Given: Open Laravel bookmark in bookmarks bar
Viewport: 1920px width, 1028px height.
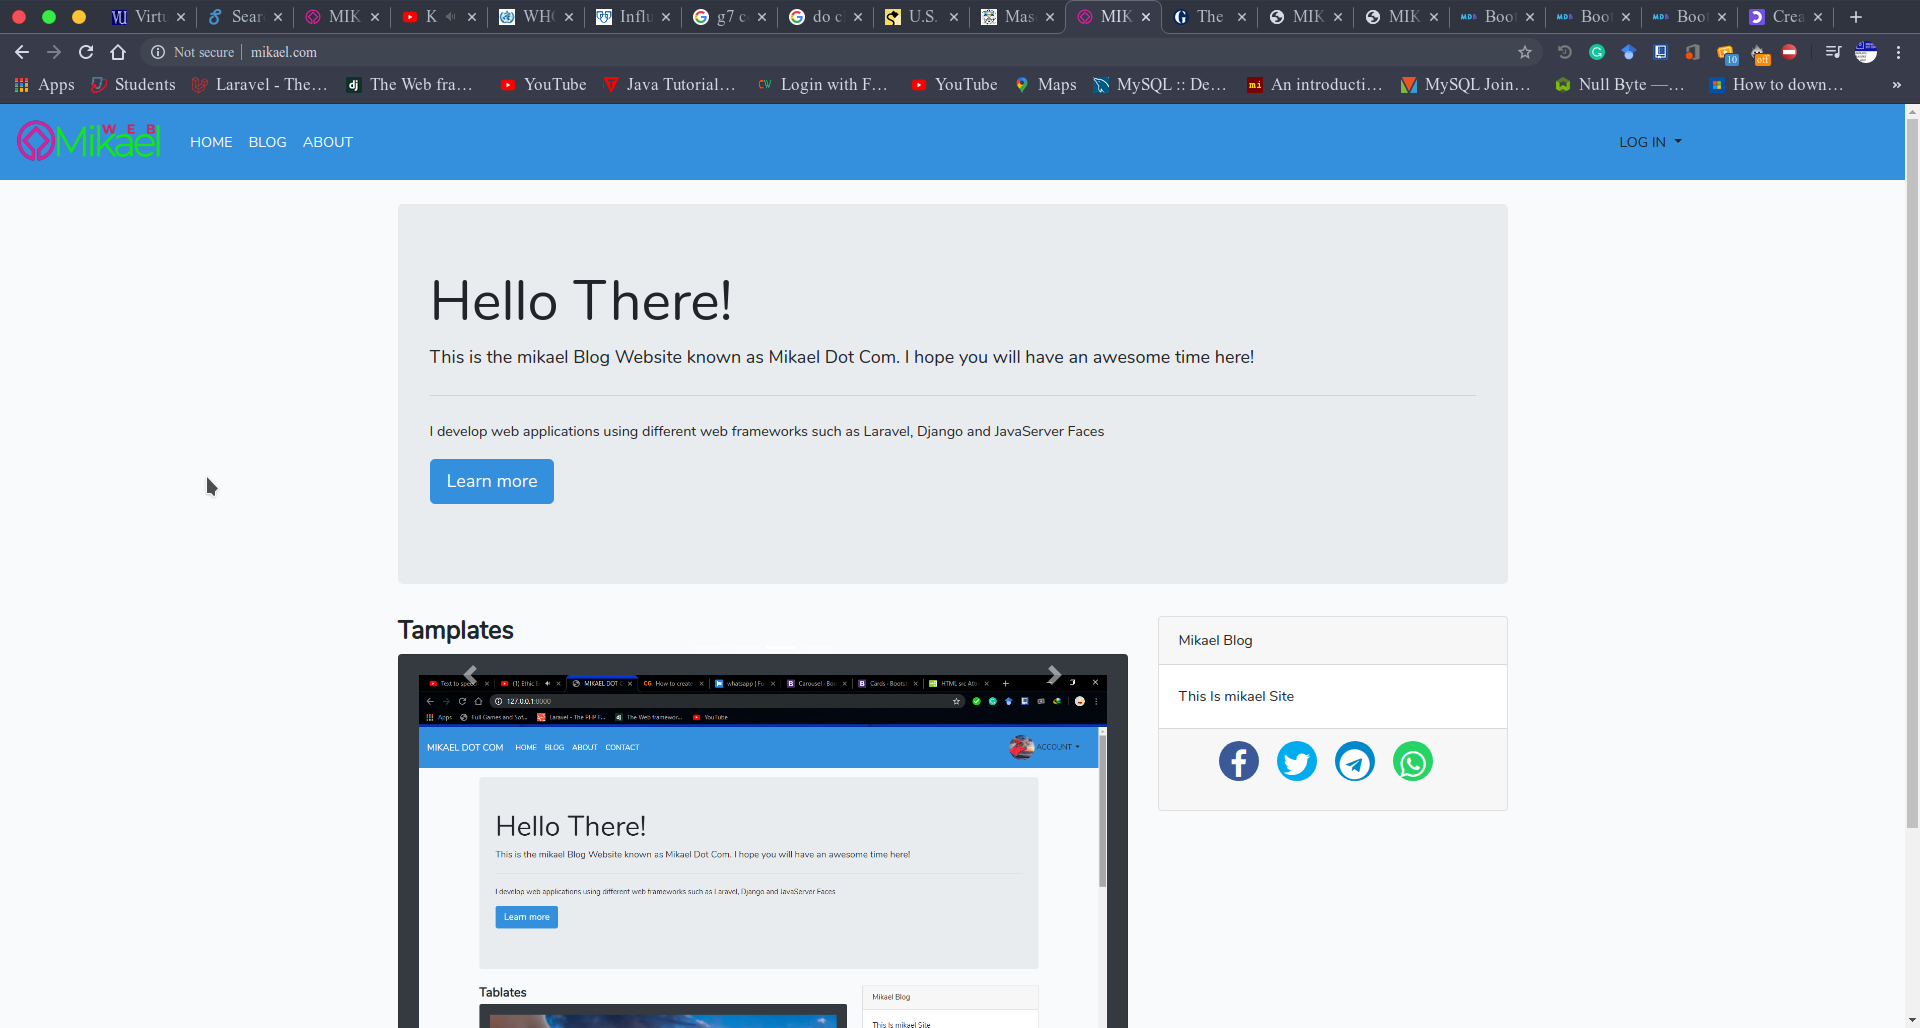Looking at the screenshot, I should point(260,85).
